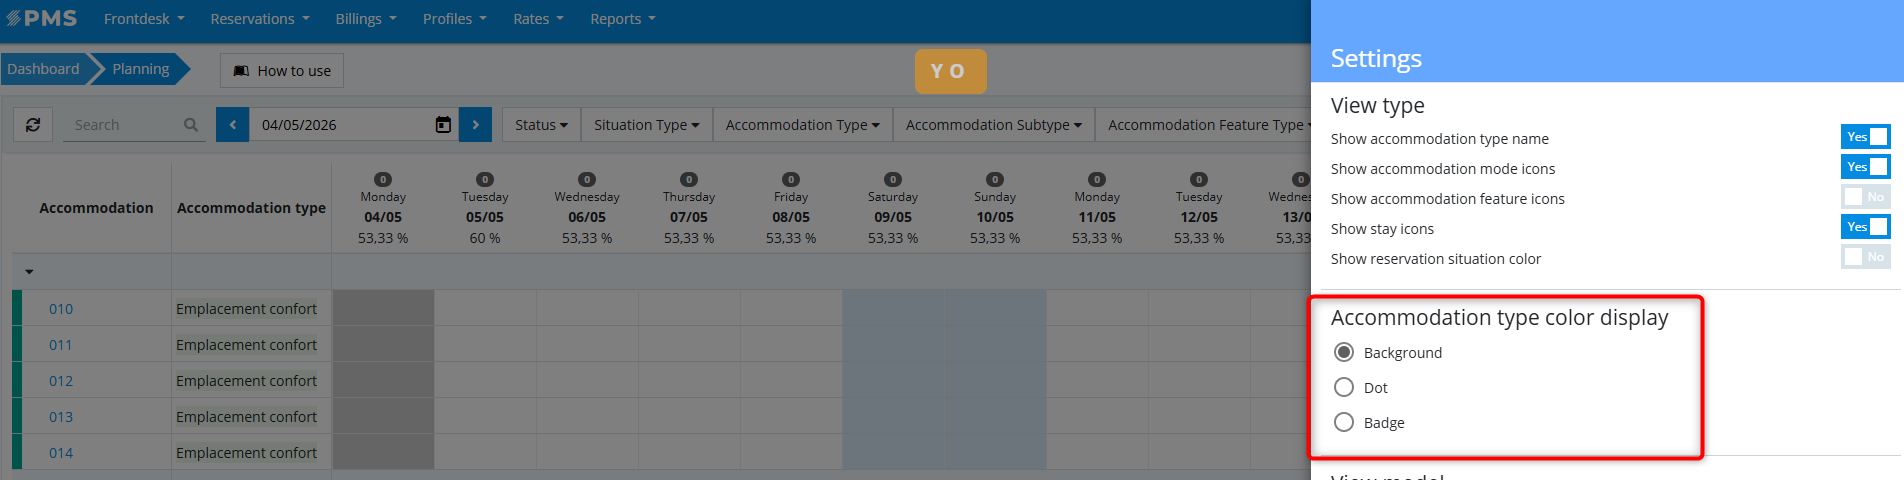The height and width of the screenshot is (480, 1904).
Task: Click the book icon in How to use
Action: tap(241, 71)
